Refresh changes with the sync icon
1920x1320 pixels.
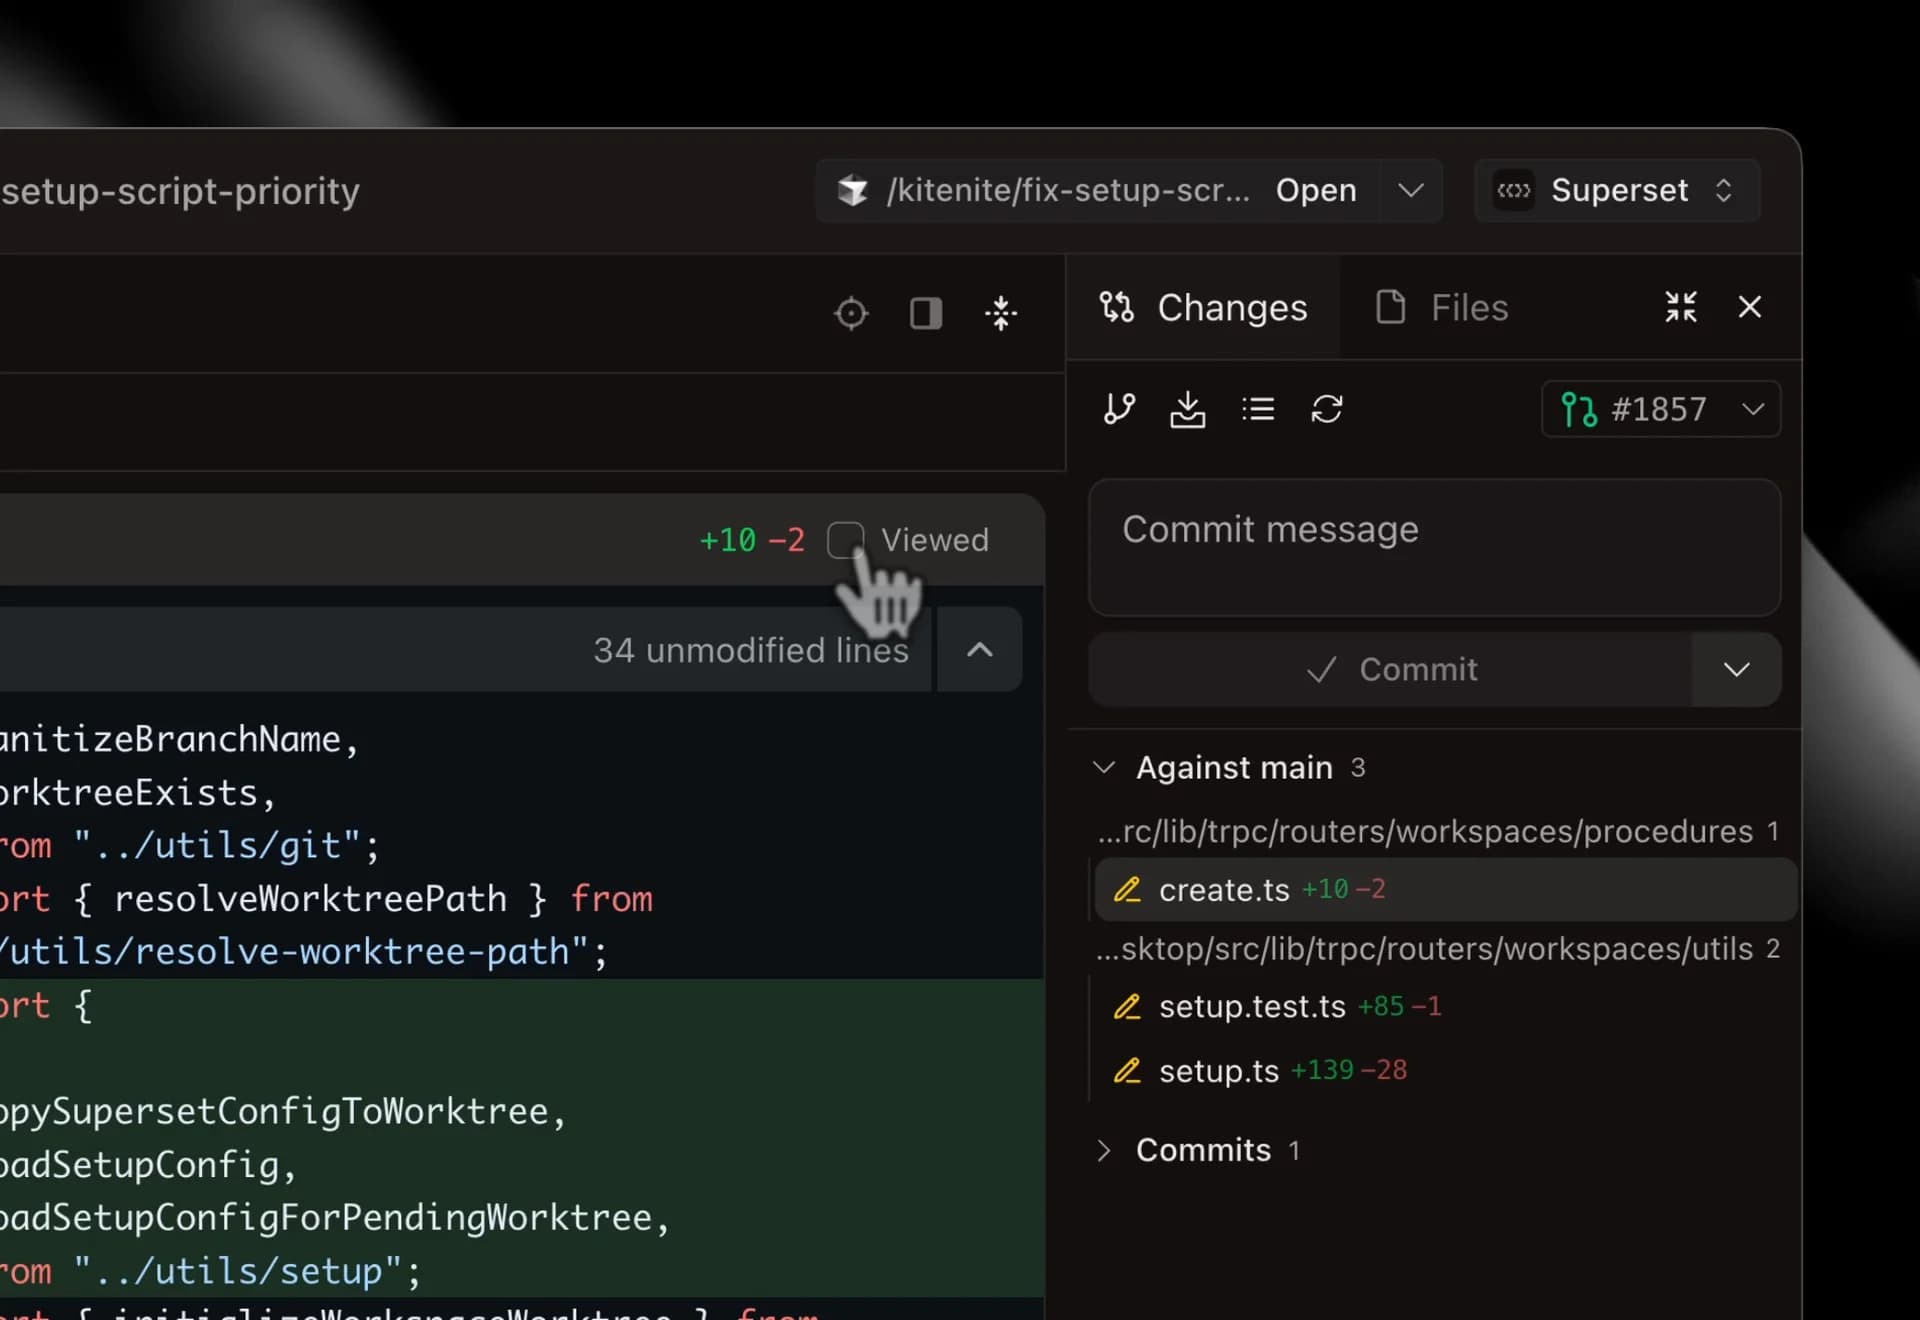point(1327,409)
